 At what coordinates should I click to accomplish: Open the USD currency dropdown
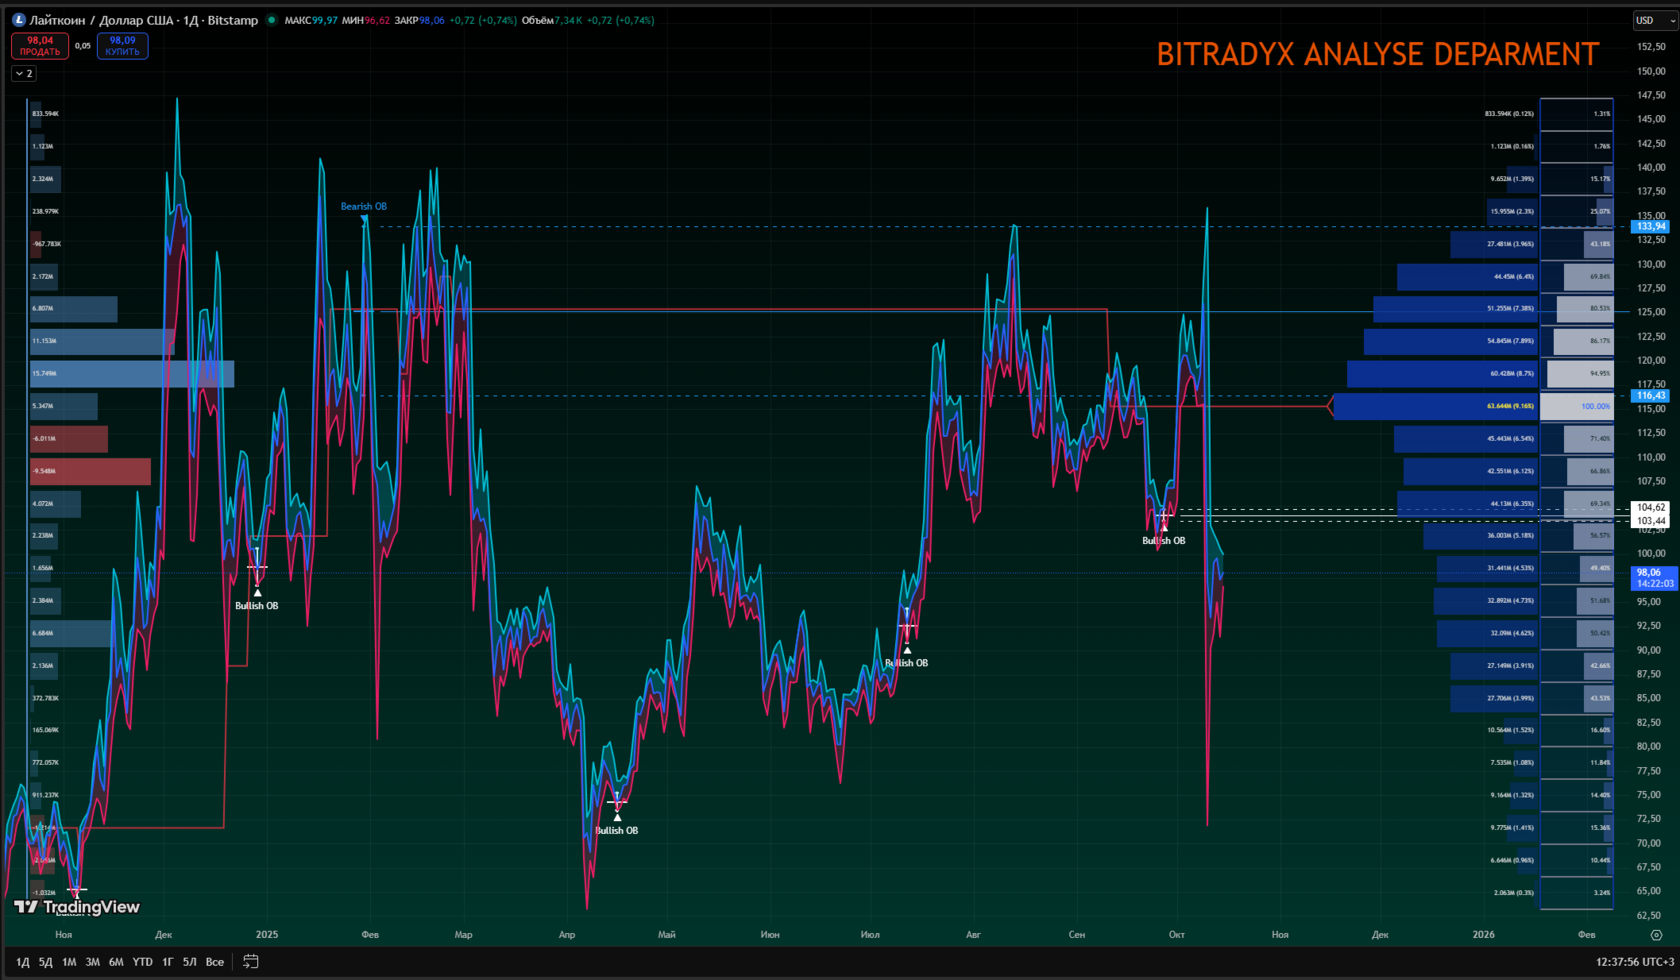click(1654, 20)
